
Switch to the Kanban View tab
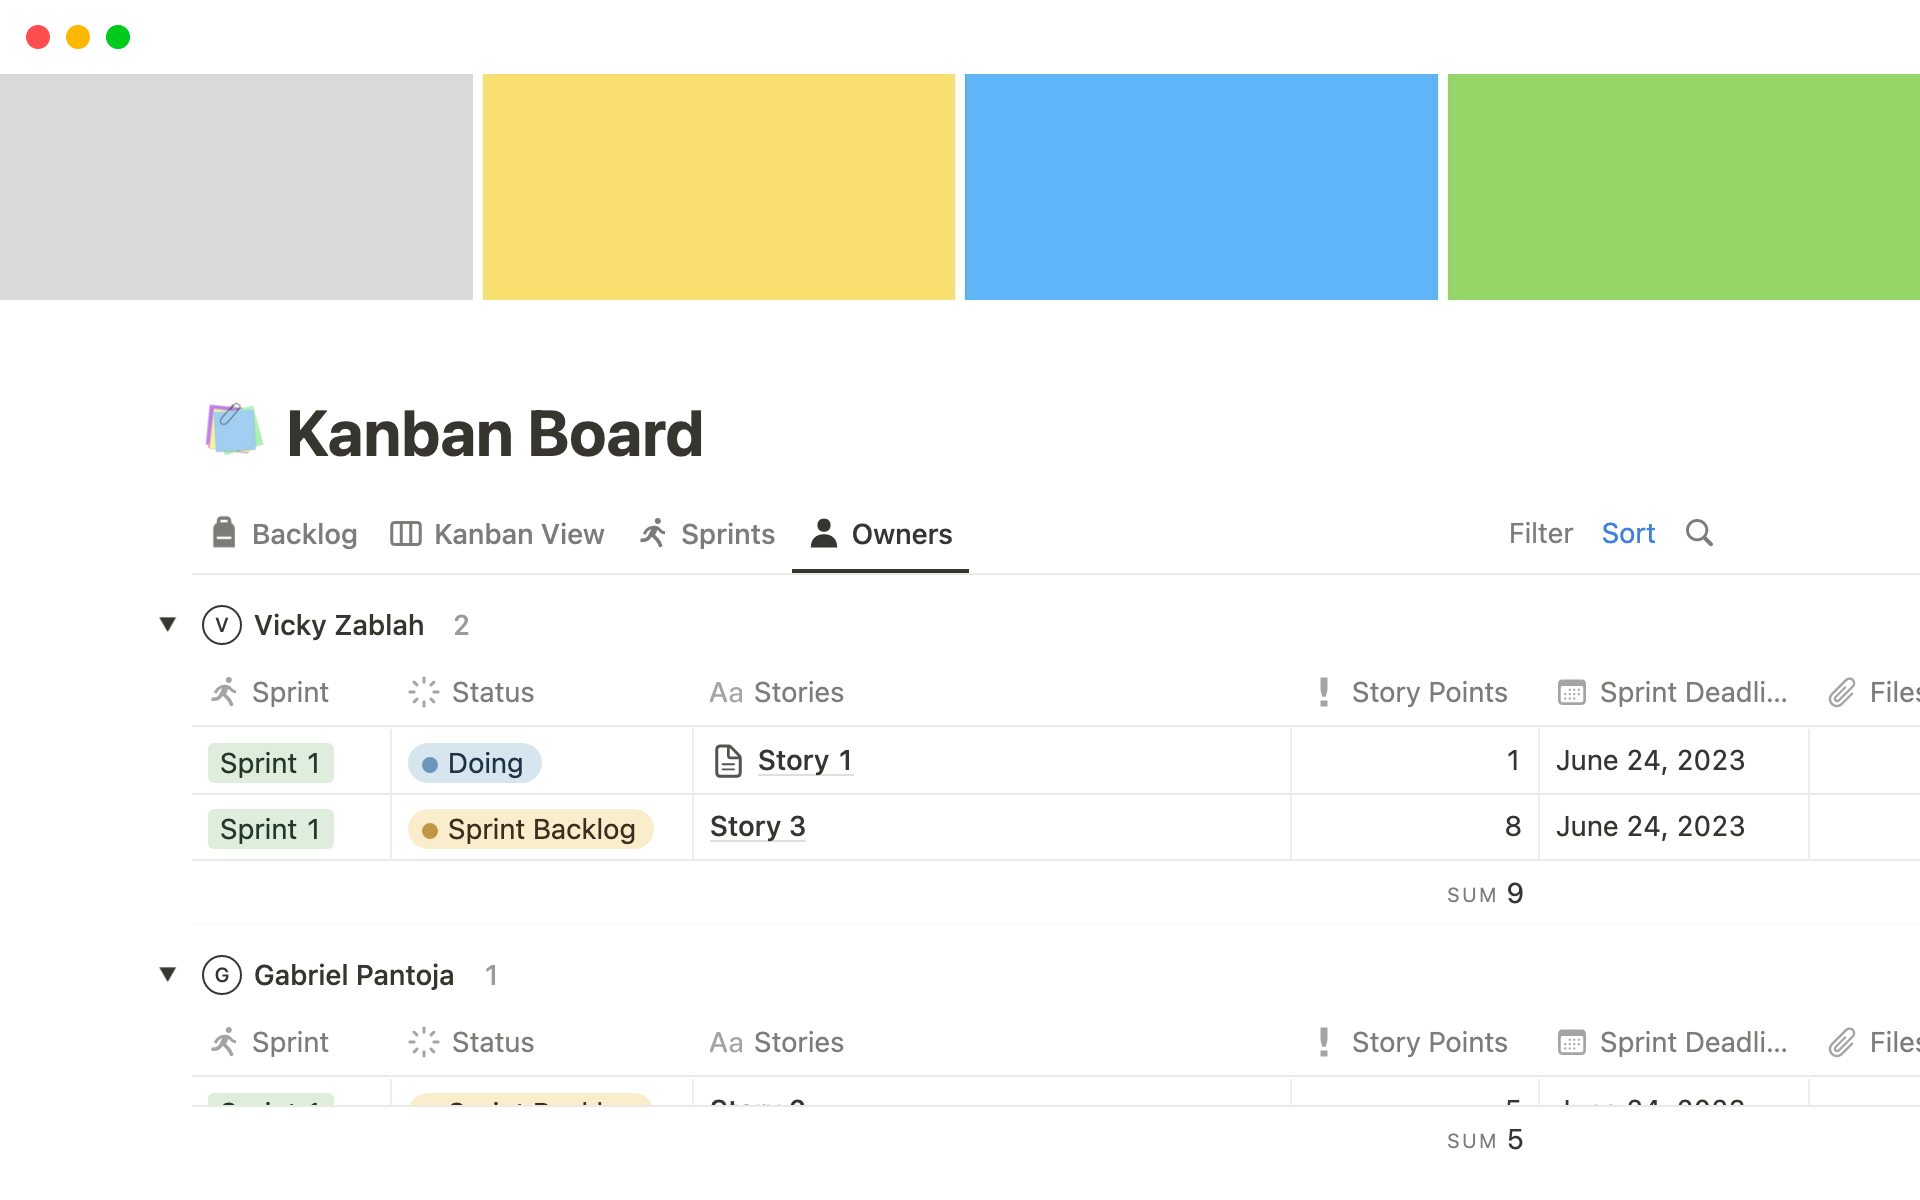click(x=497, y=534)
